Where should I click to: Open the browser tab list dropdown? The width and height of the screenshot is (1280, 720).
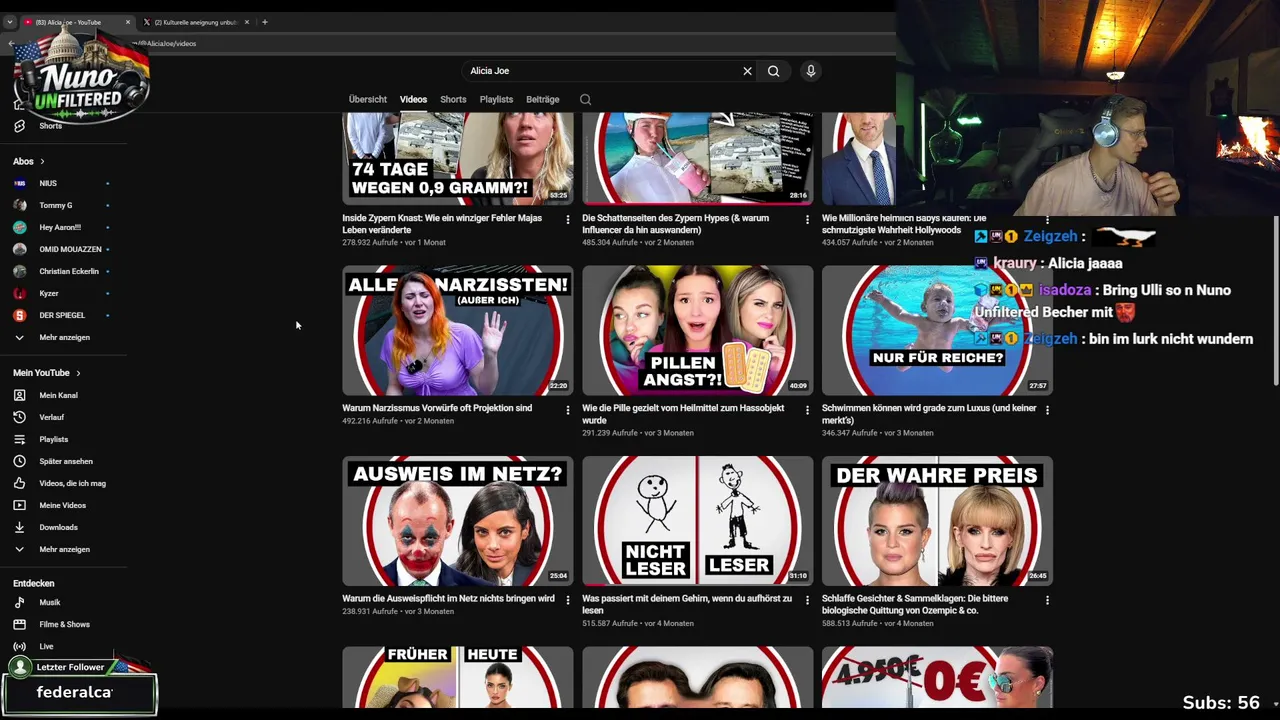9,22
